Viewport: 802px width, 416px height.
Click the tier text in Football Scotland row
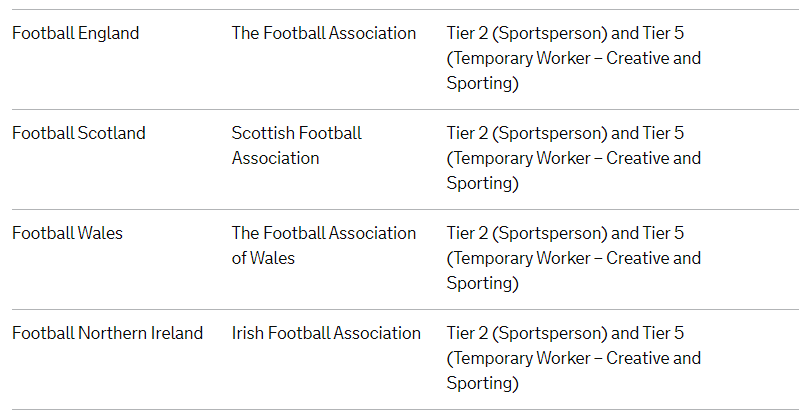coord(573,158)
